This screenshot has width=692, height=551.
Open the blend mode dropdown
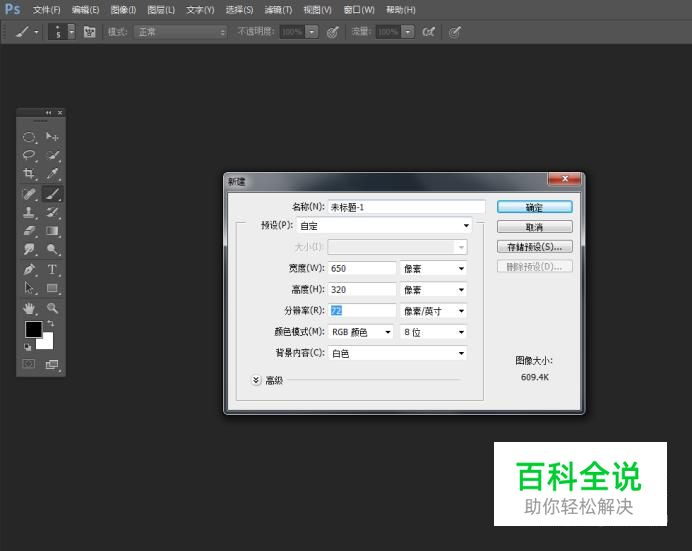[x=181, y=32]
